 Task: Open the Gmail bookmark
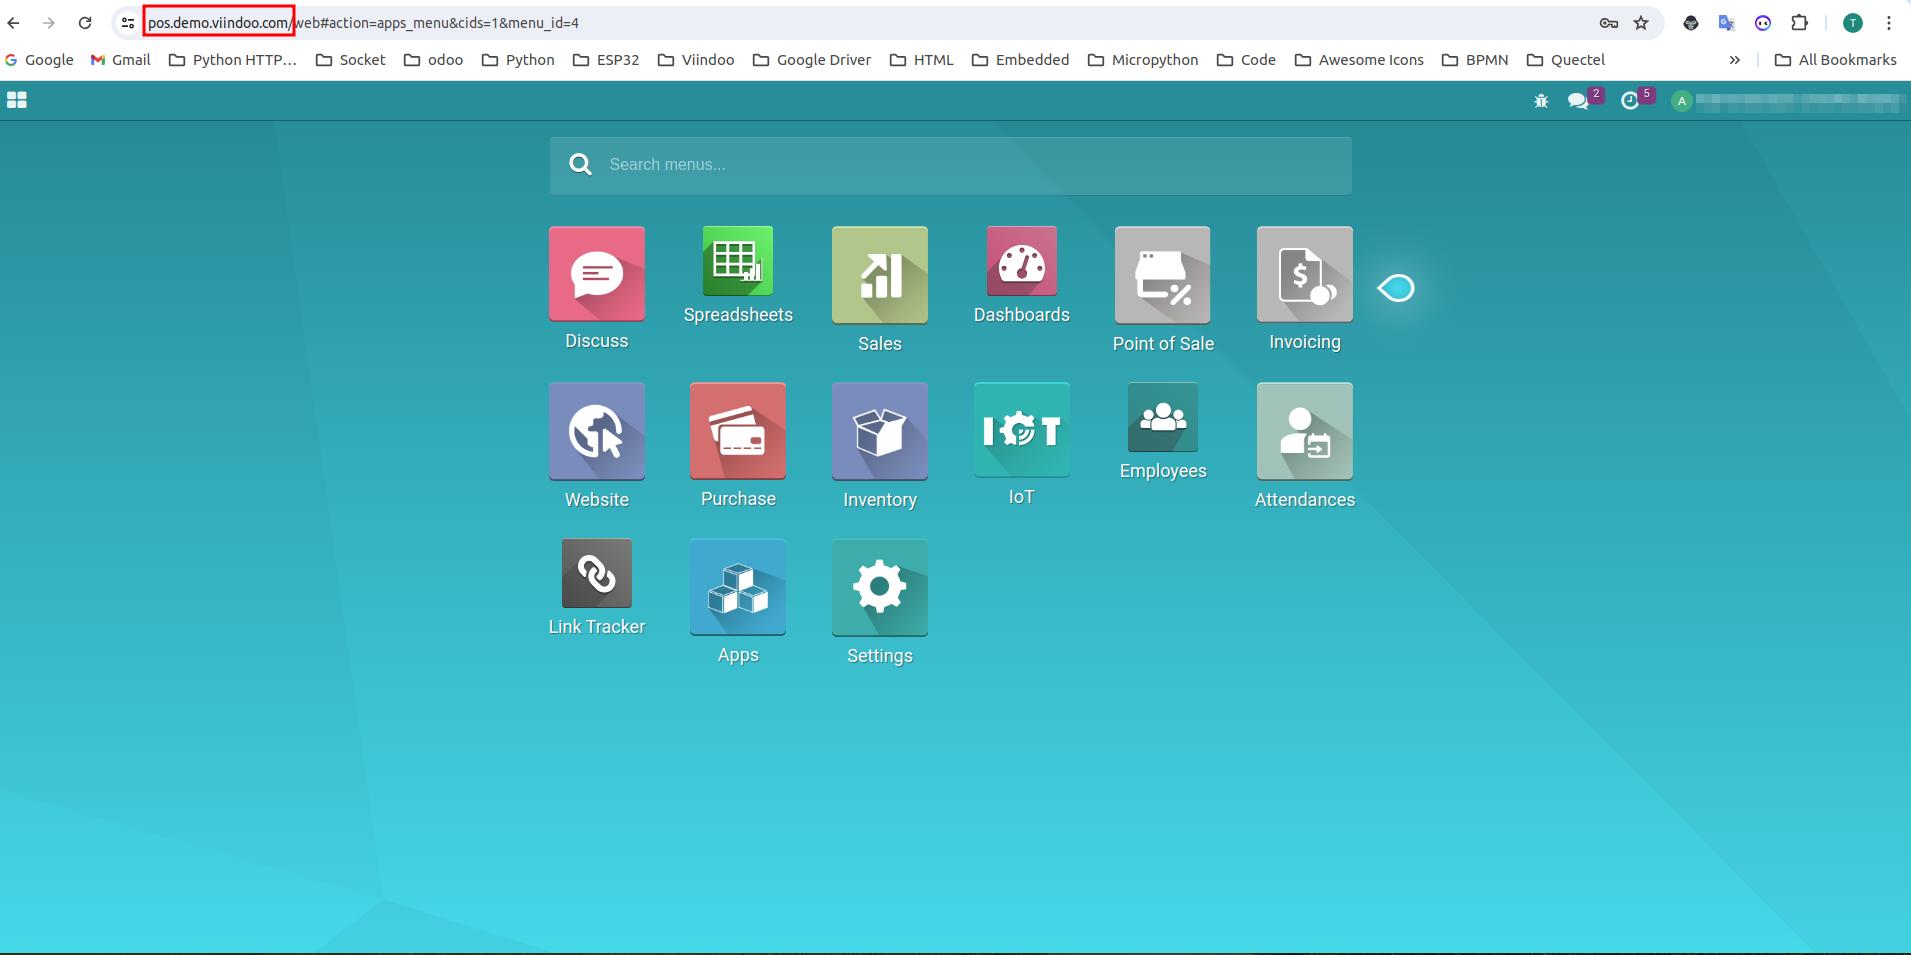tap(120, 60)
